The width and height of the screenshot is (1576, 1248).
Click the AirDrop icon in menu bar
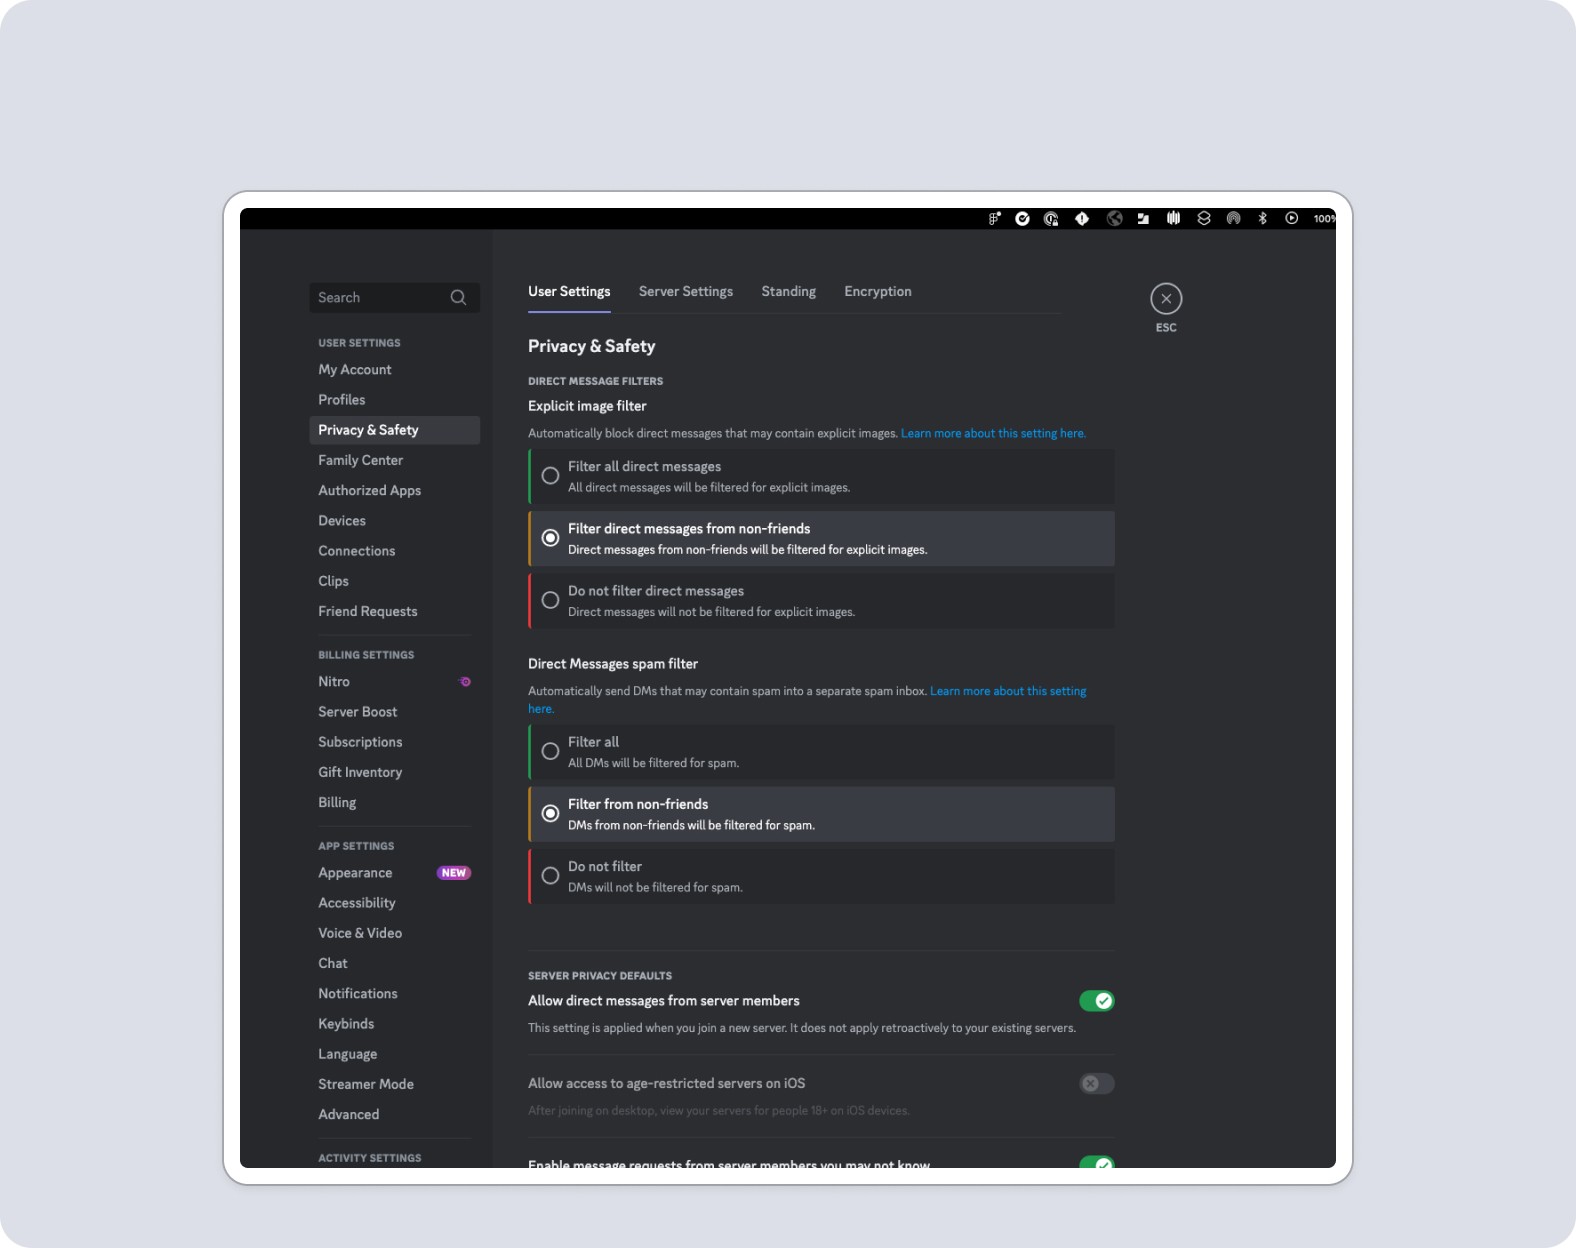click(1233, 218)
